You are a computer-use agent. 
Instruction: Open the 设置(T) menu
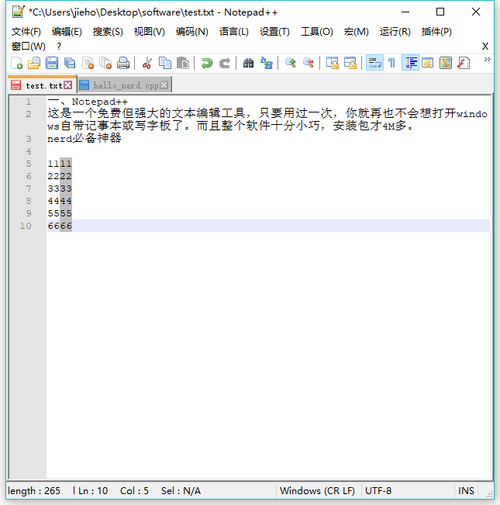coord(275,32)
